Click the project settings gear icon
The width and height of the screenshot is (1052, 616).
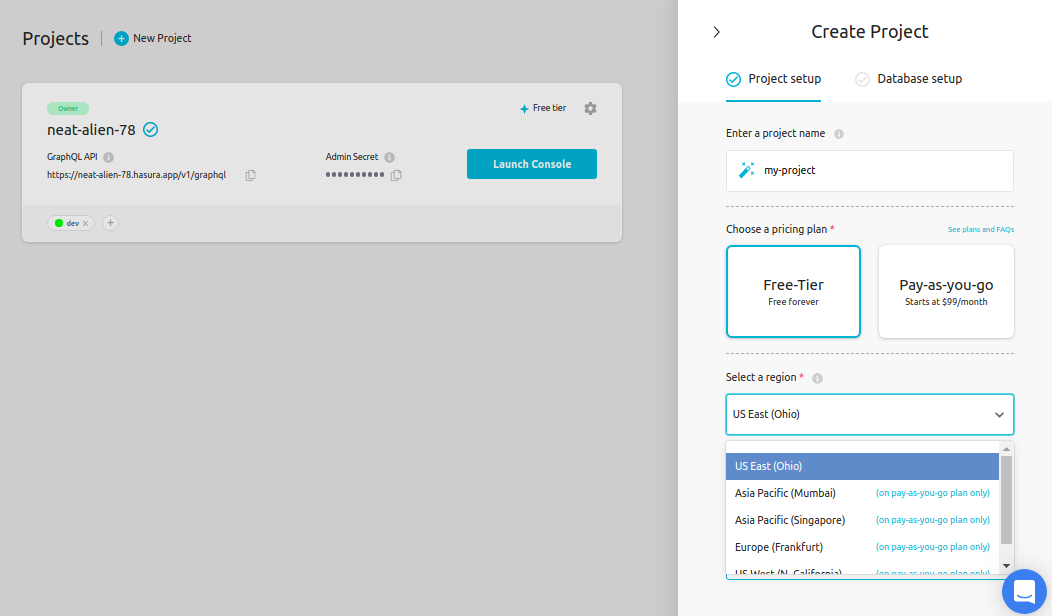coord(590,108)
